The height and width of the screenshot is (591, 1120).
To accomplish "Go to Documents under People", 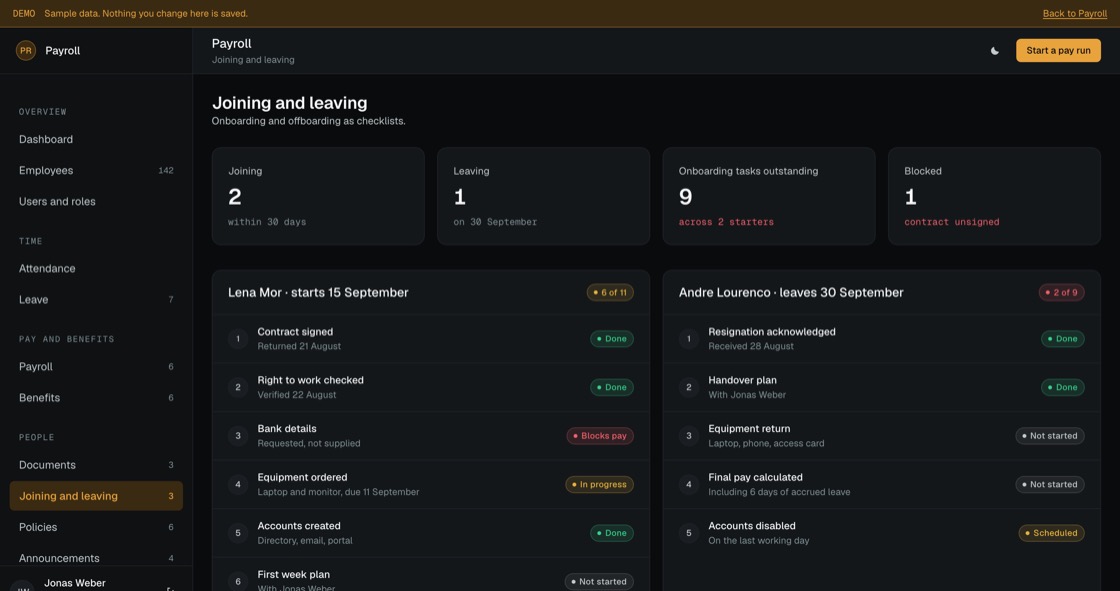I will (96, 465).
